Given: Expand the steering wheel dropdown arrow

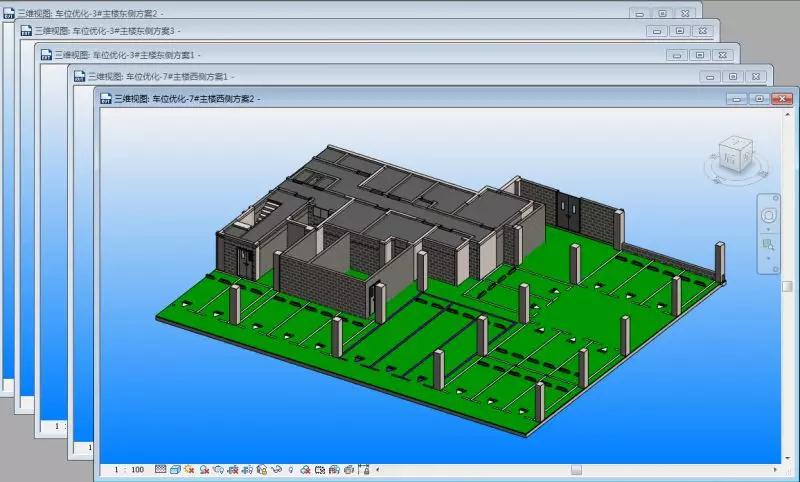Looking at the screenshot, I should pos(768,229).
